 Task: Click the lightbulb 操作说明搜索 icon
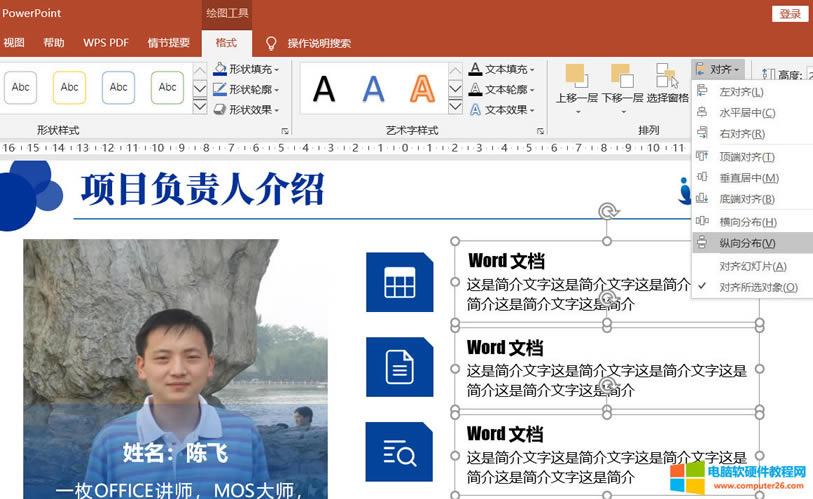[x=270, y=43]
